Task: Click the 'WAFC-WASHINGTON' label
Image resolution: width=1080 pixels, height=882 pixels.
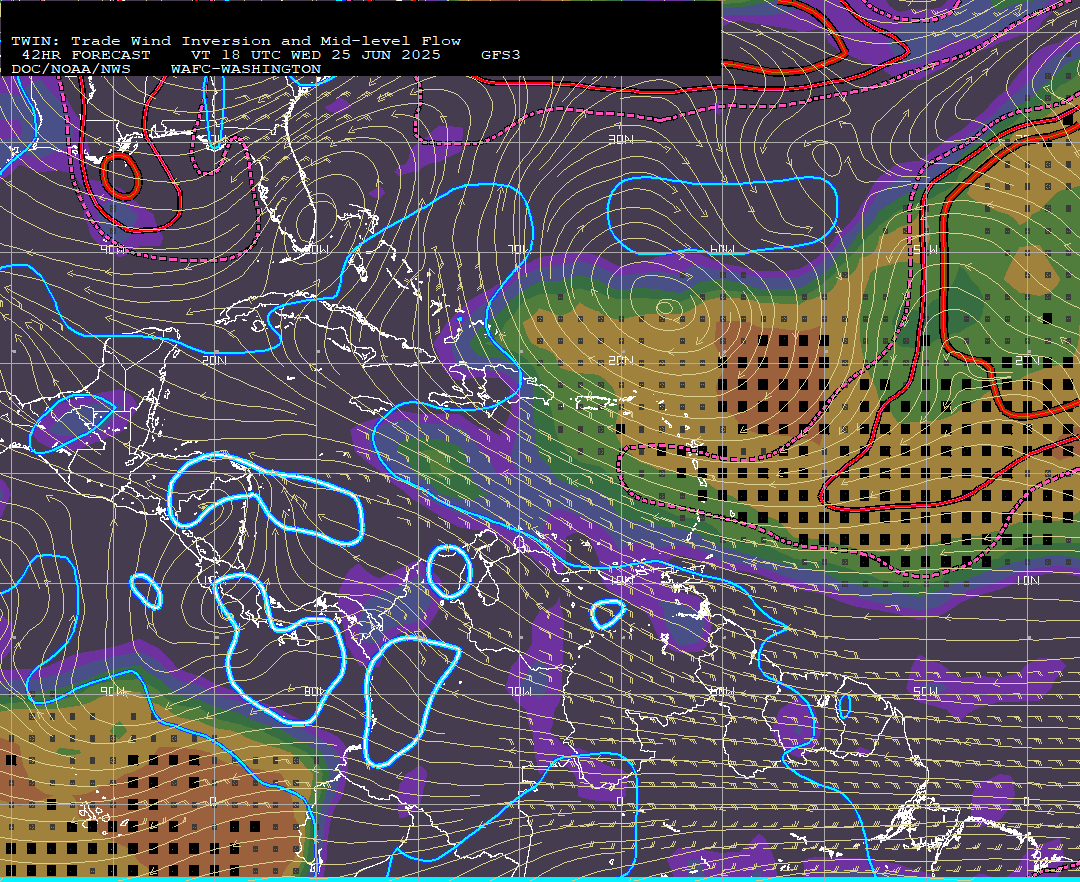Action: 246,70
